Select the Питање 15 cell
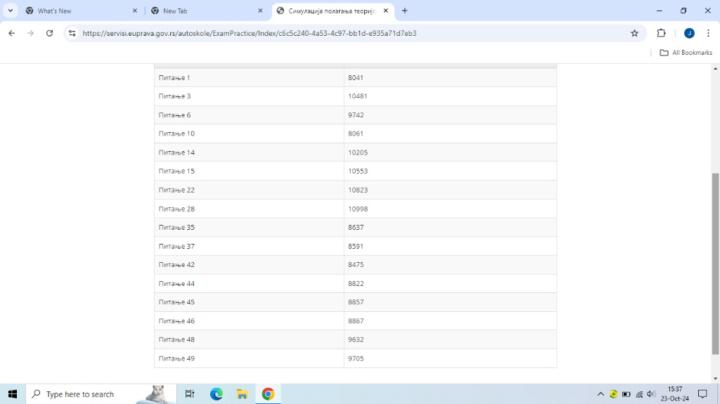The height and width of the screenshot is (404, 720). [249, 171]
